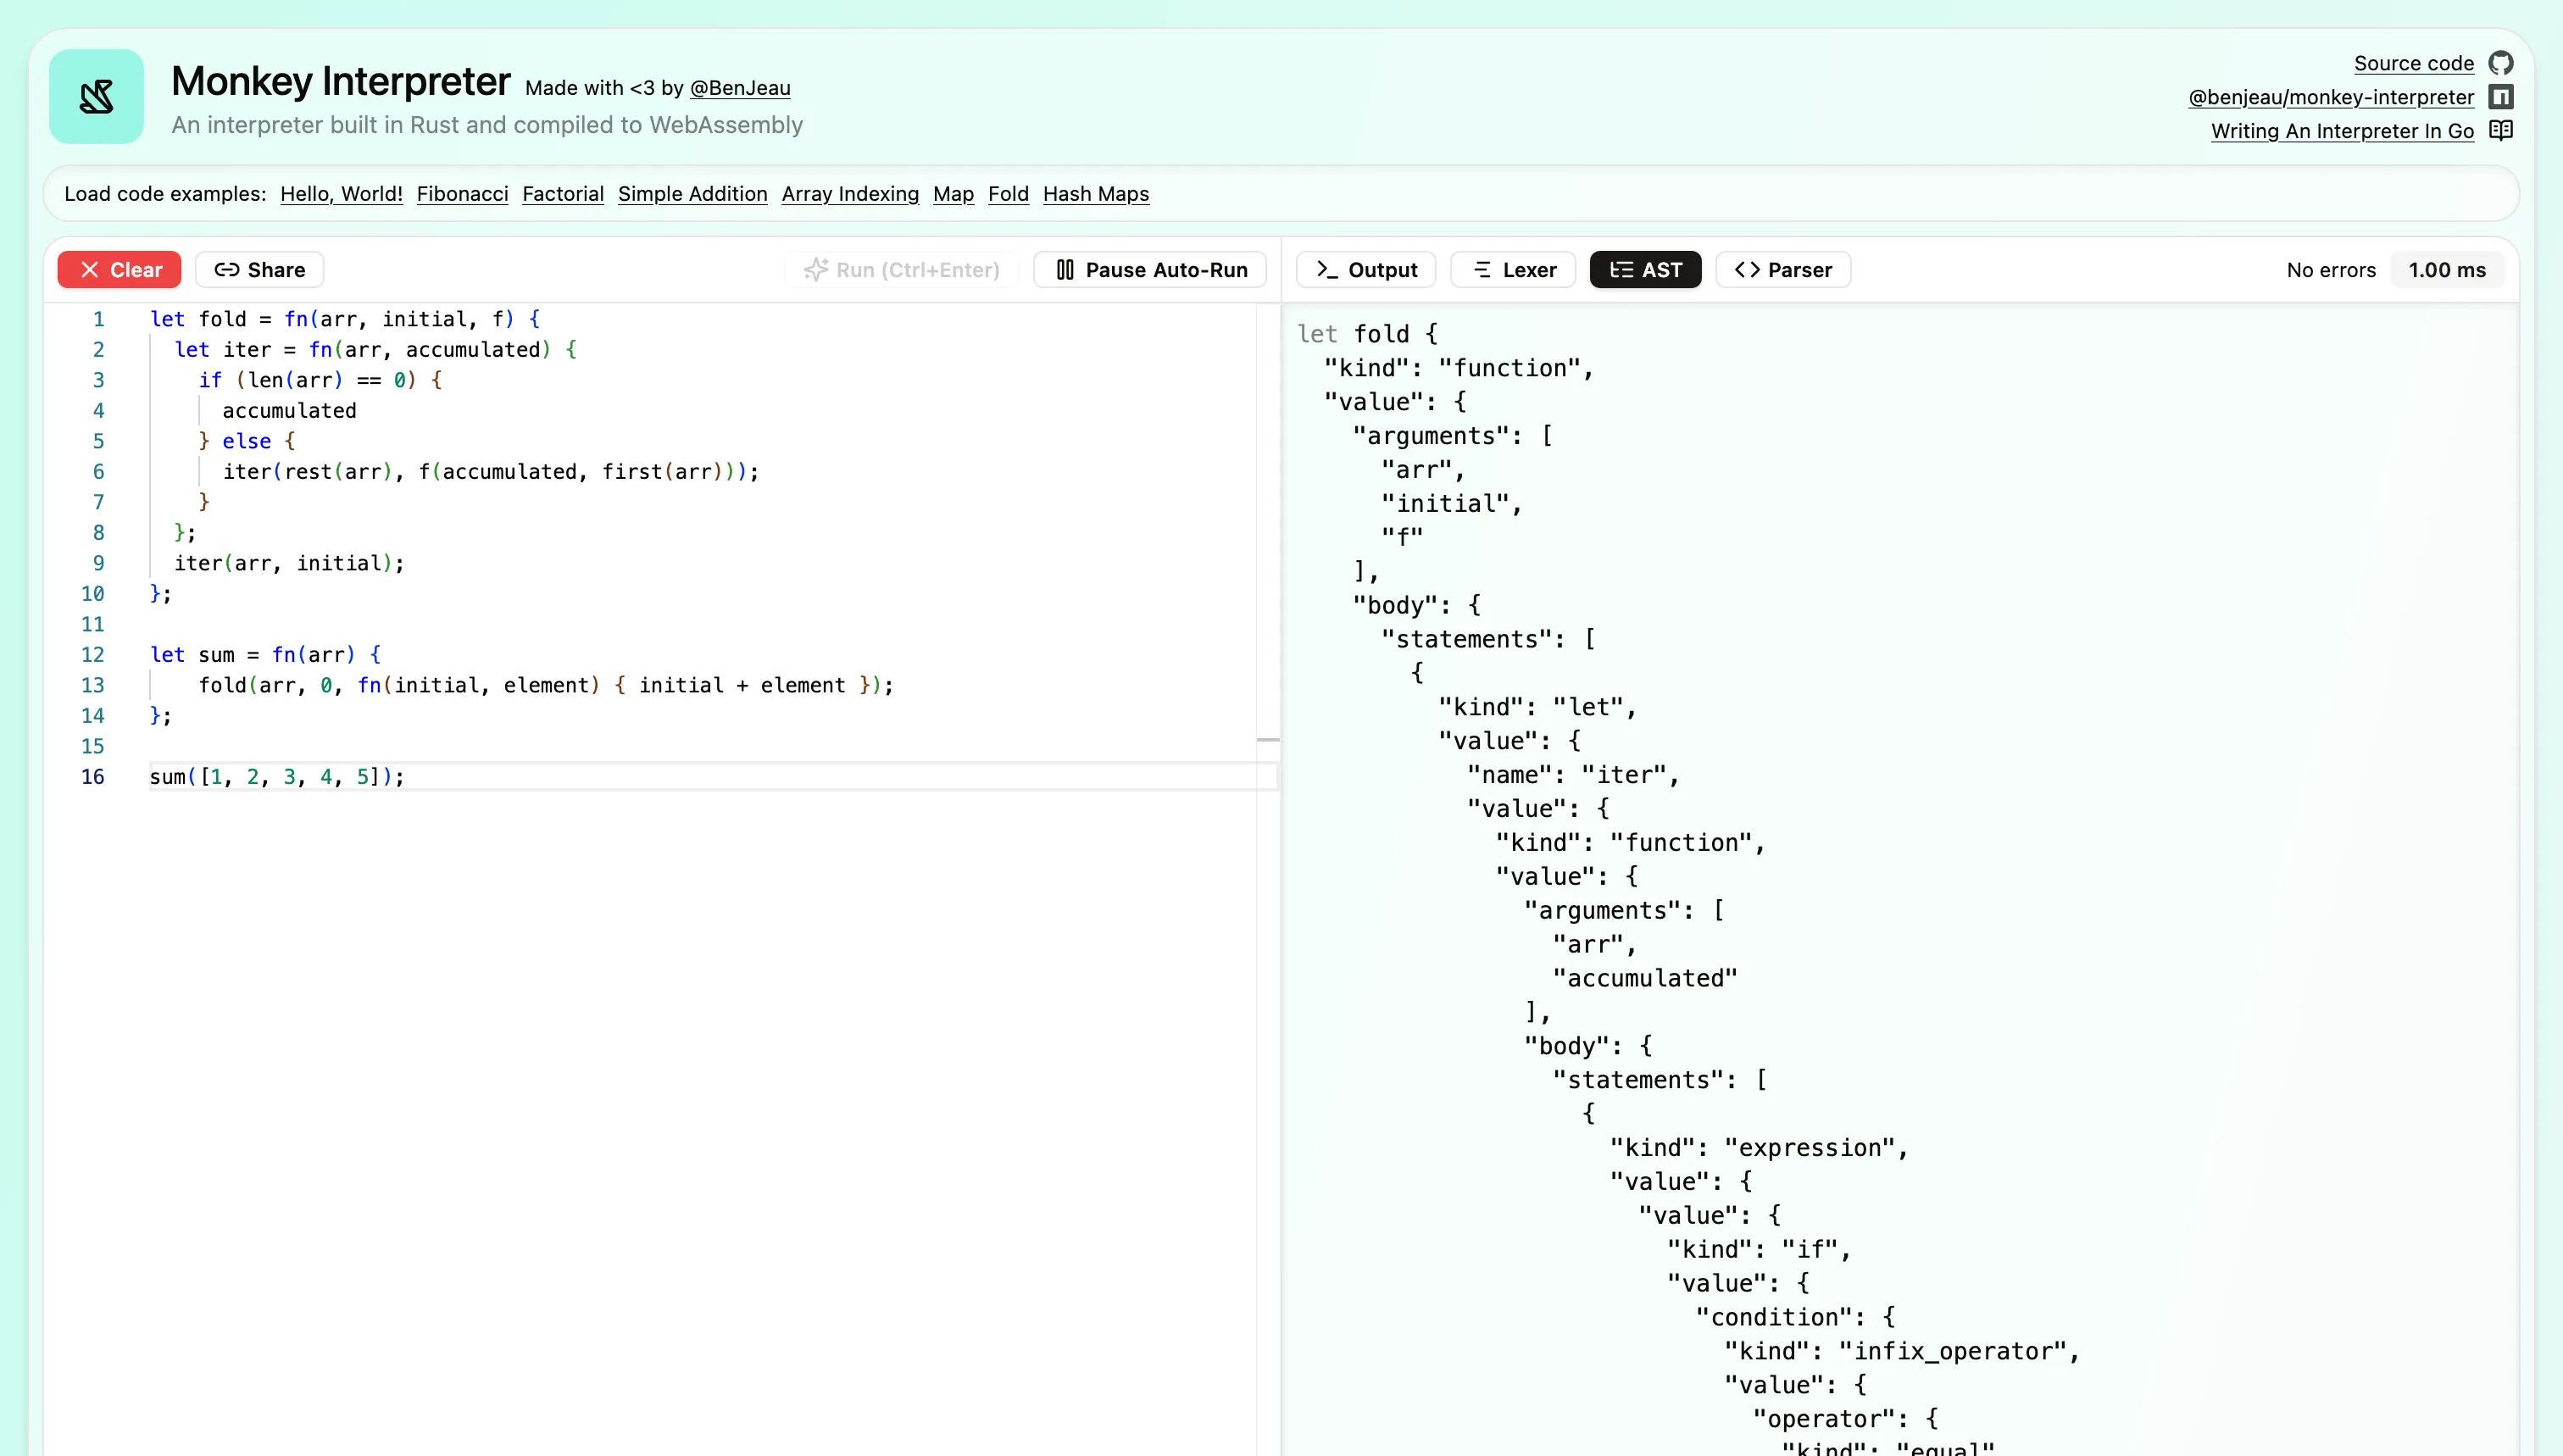Open the GitHub Source code icon
This screenshot has width=2563, height=1456.
click(x=2502, y=62)
